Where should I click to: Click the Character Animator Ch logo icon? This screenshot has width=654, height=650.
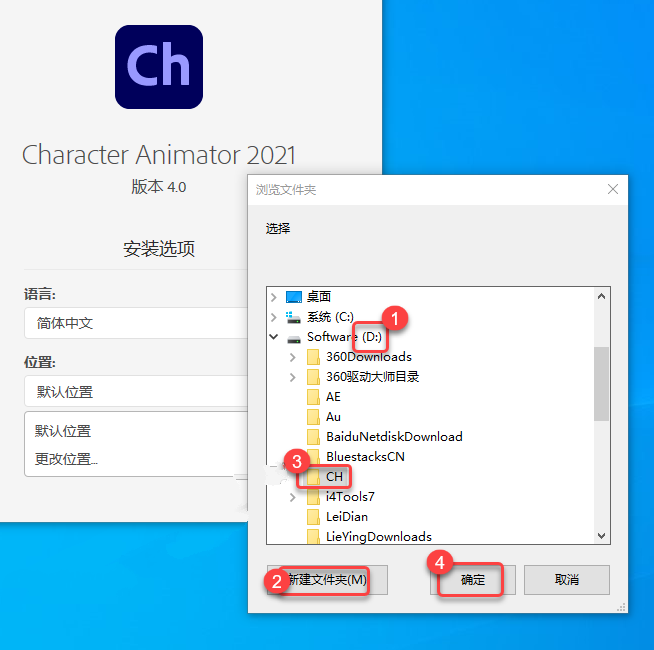click(x=159, y=67)
